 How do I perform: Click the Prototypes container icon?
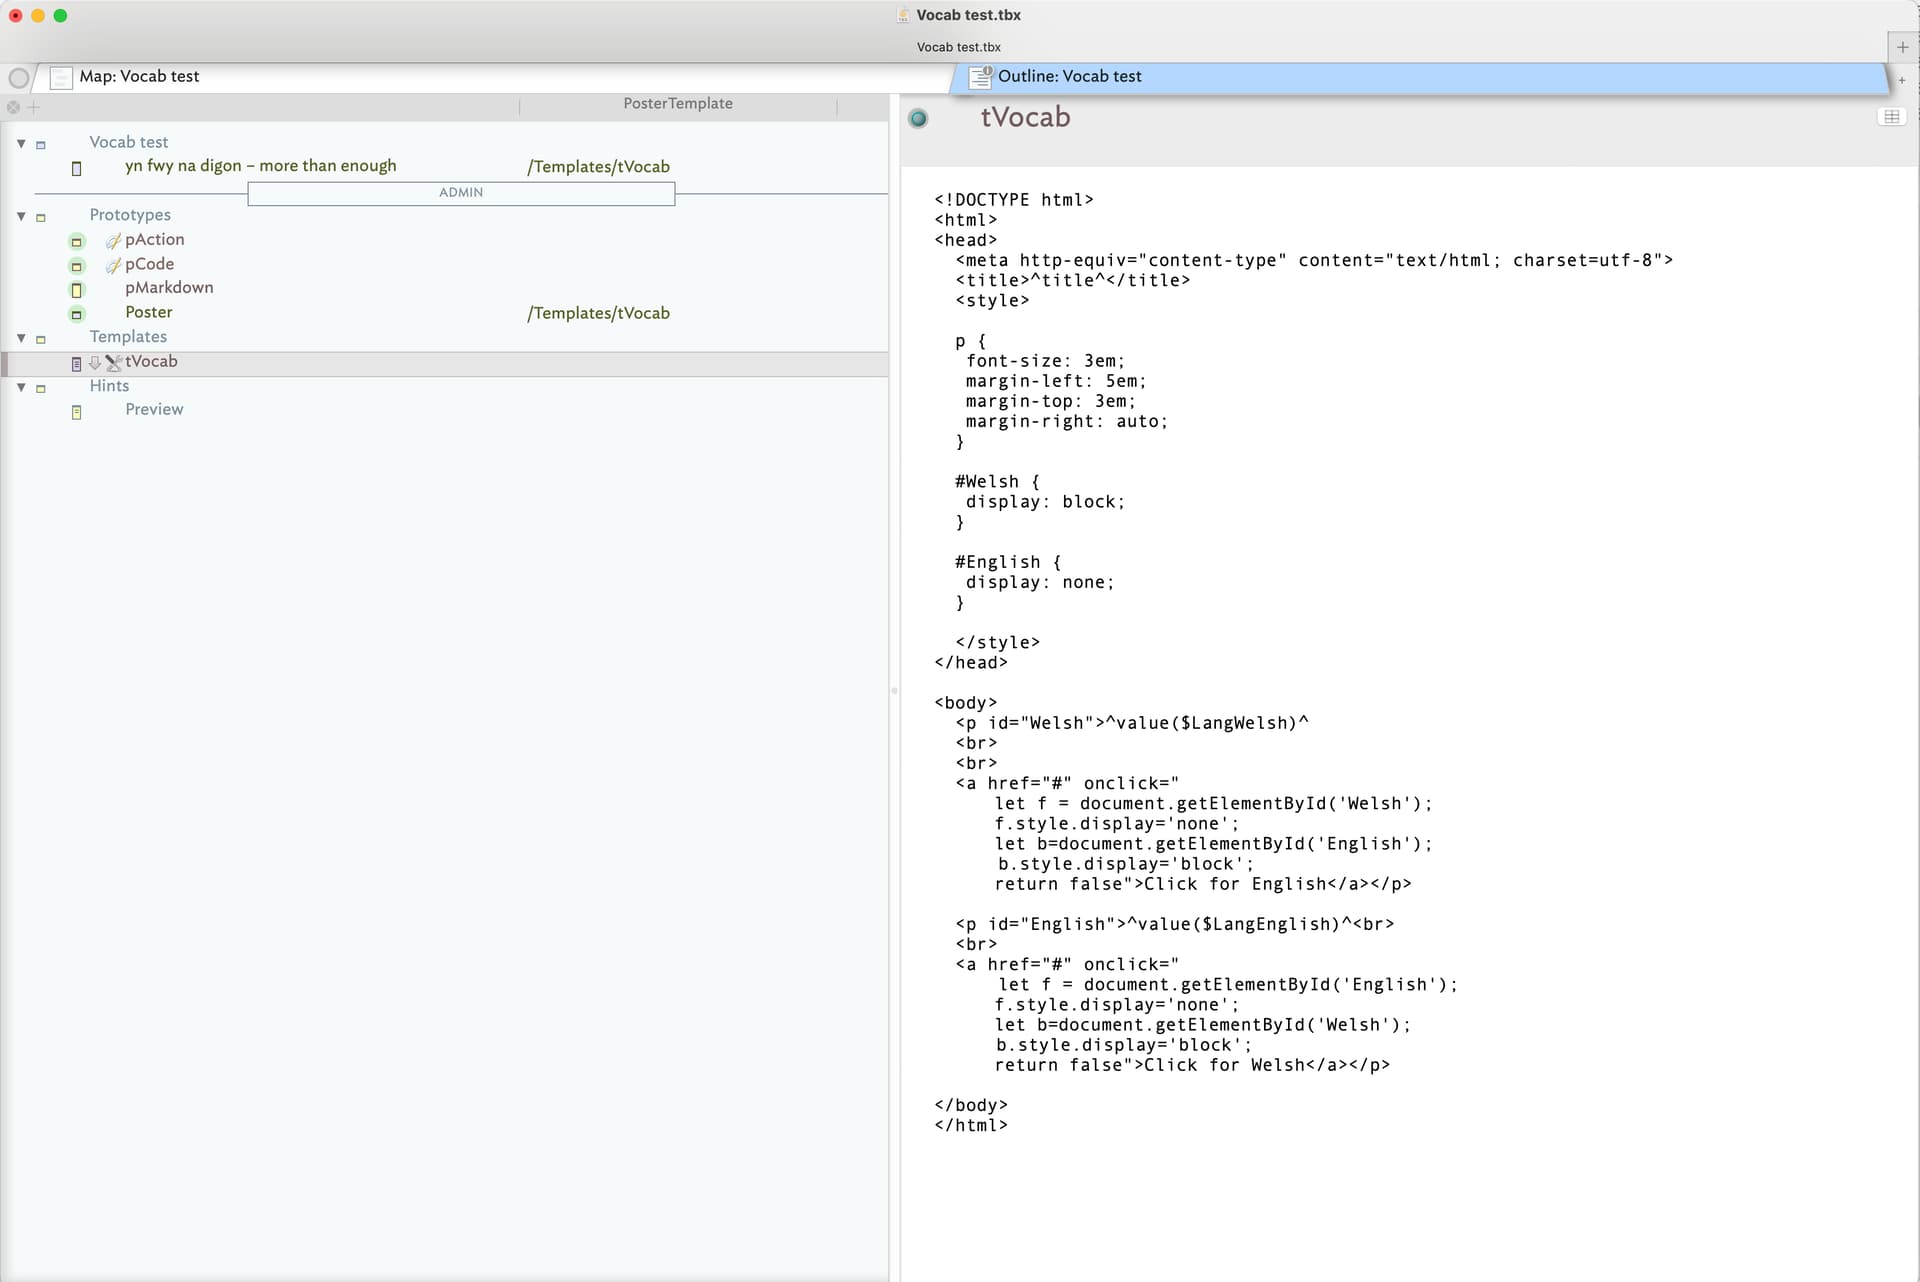coord(41,217)
